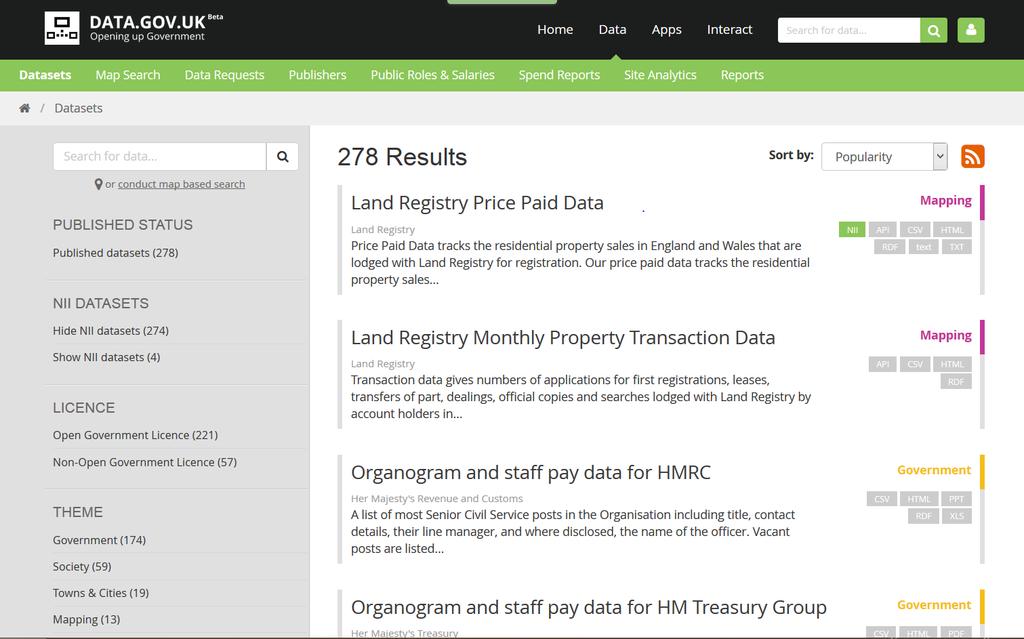Click HTML badge on Land Registry Price Paid Data
This screenshot has width=1024, height=639.
point(952,229)
